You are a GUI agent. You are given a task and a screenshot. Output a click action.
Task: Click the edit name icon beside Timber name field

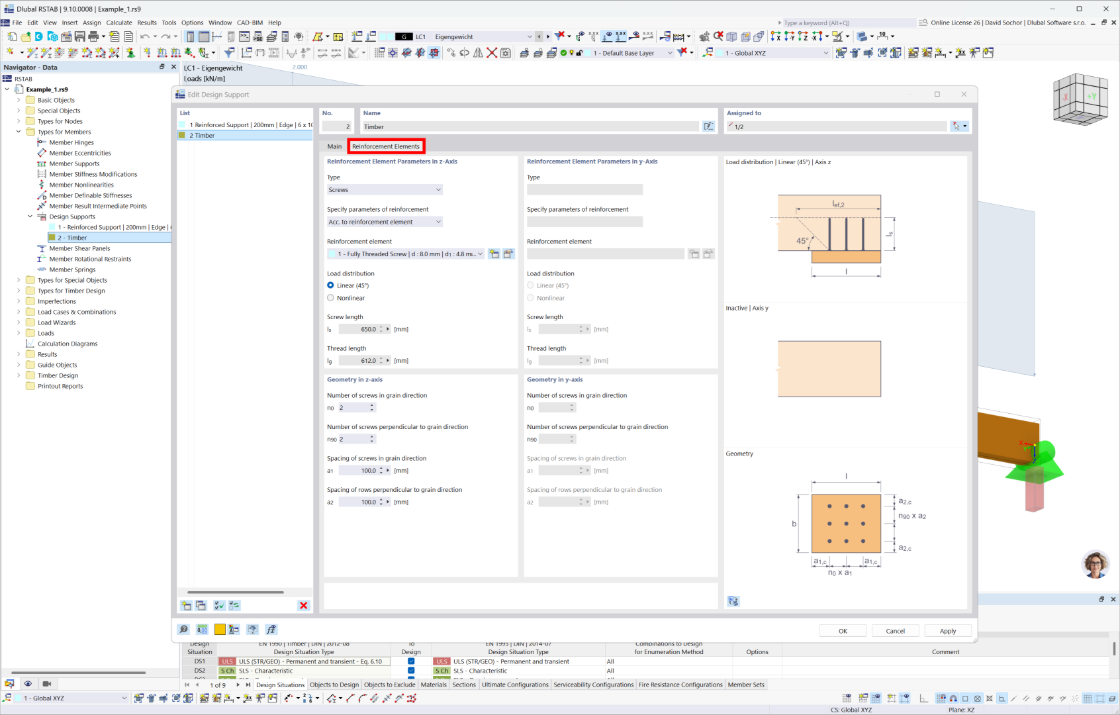point(708,126)
